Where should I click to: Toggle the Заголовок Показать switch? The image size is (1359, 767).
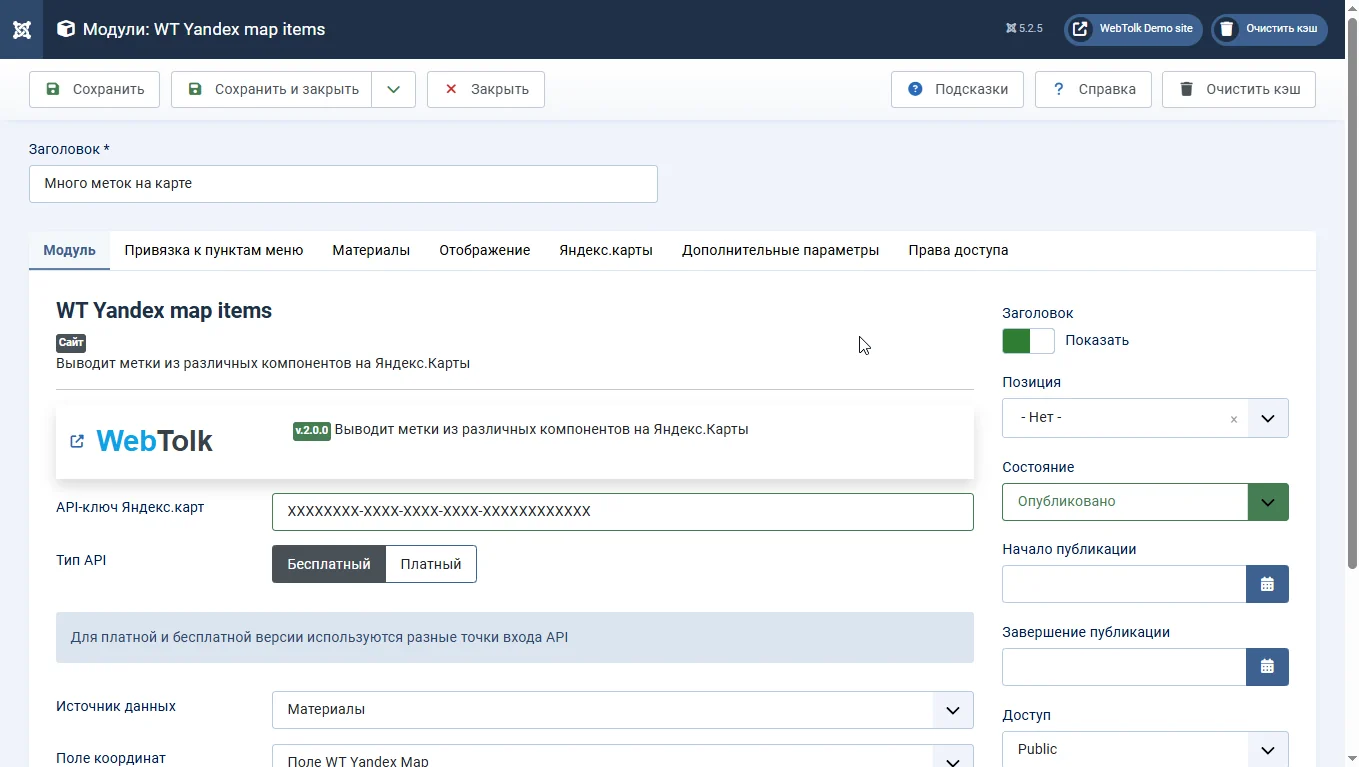1028,341
